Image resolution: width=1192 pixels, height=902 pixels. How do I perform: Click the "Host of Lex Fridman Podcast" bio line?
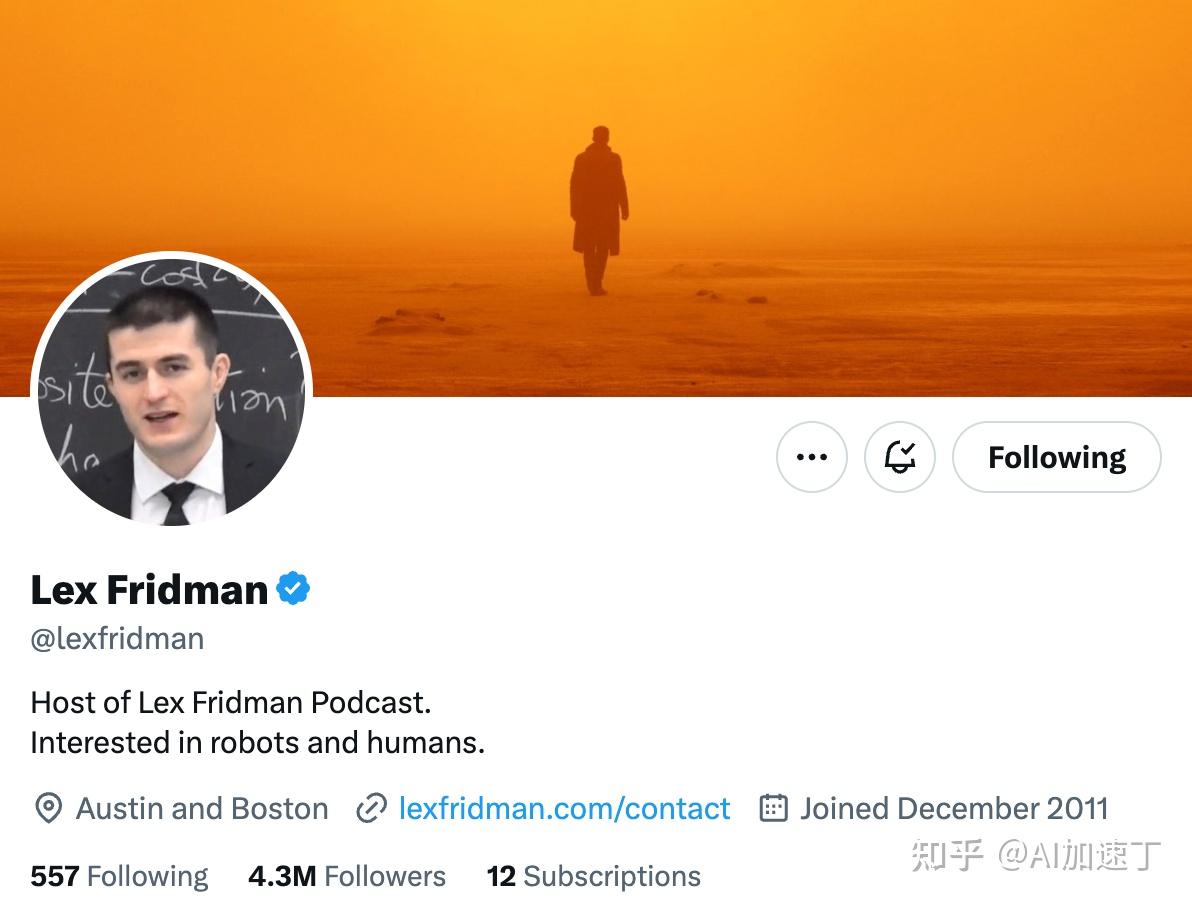tap(231, 702)
